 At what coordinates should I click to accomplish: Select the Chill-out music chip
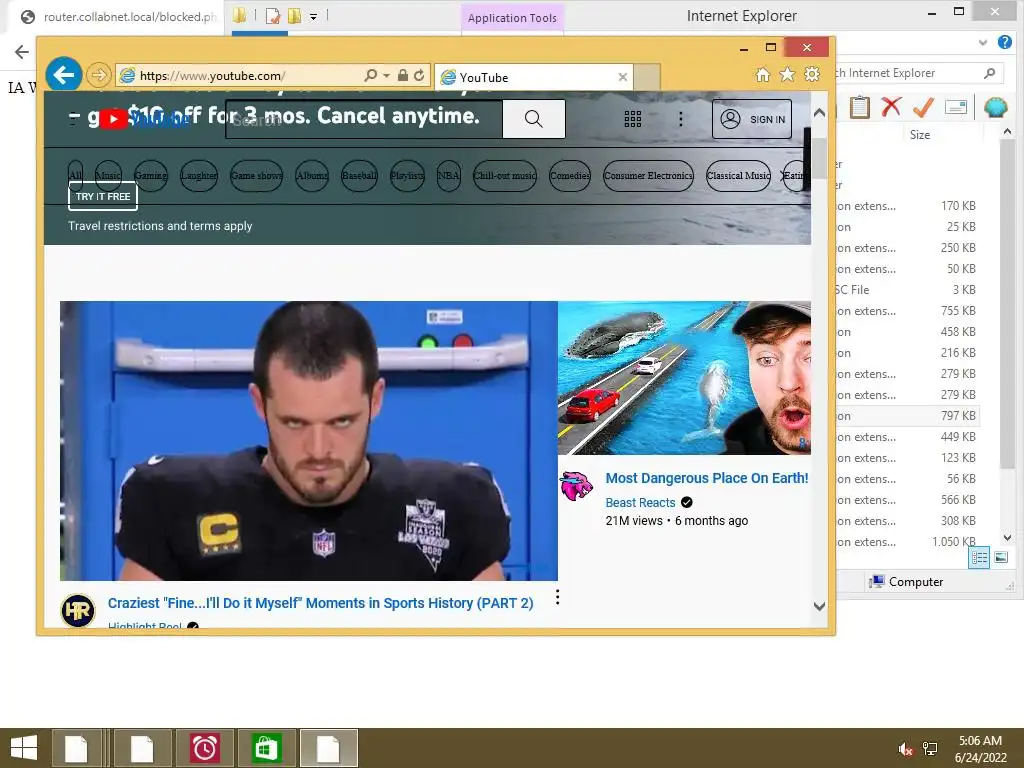[x=505, y=176]
